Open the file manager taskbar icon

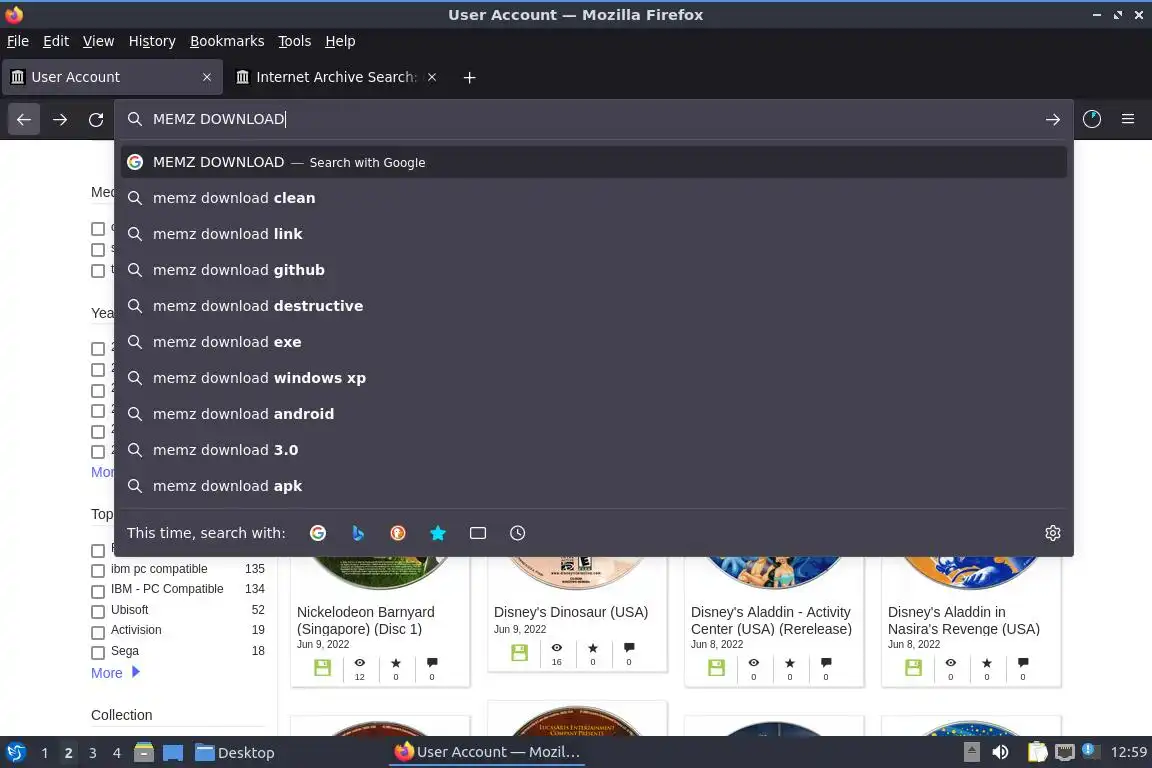[144, 752]
